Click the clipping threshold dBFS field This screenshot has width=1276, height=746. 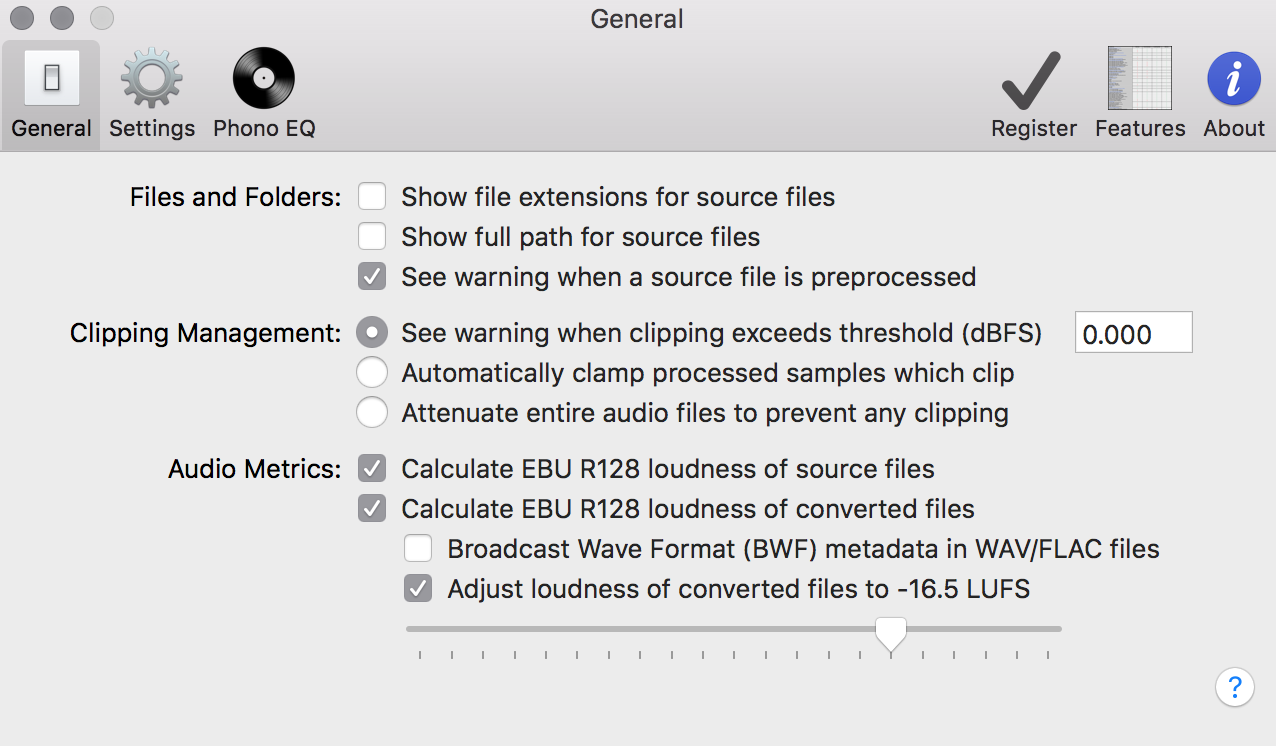pyautogui.click(x=1134, y=333)
